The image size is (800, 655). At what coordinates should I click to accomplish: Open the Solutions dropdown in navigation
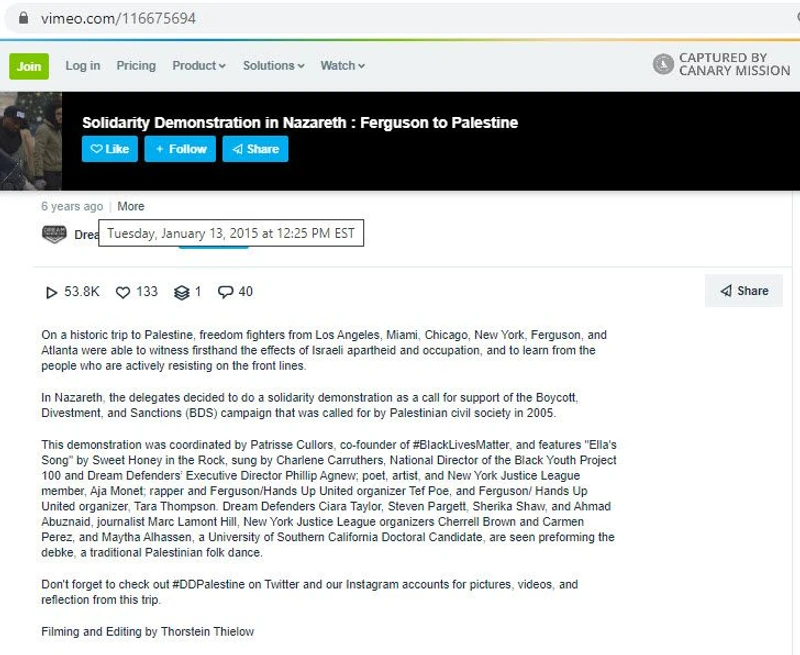[273, 66]
